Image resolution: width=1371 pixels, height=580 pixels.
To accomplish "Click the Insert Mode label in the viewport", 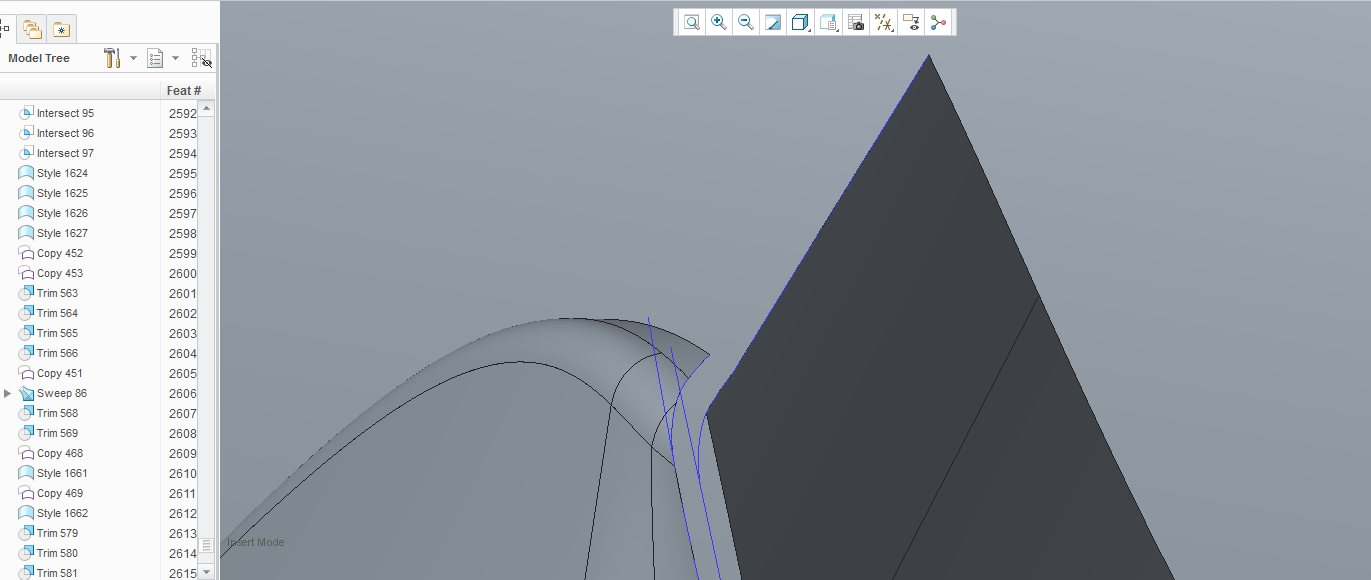I will (x=256, y=542).
